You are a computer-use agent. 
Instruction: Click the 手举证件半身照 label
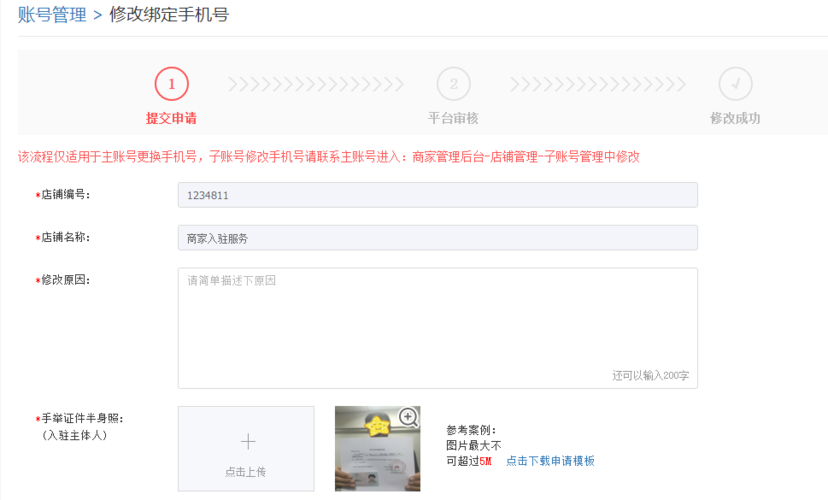82,419
